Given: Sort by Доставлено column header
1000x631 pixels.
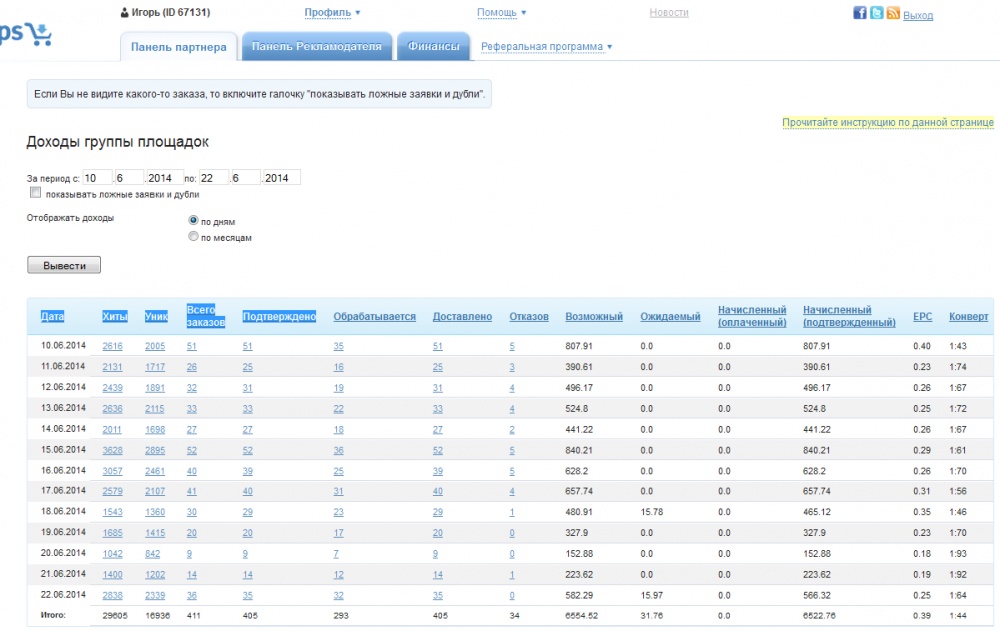Looking at the screenshot, I should tap(462, 316).
